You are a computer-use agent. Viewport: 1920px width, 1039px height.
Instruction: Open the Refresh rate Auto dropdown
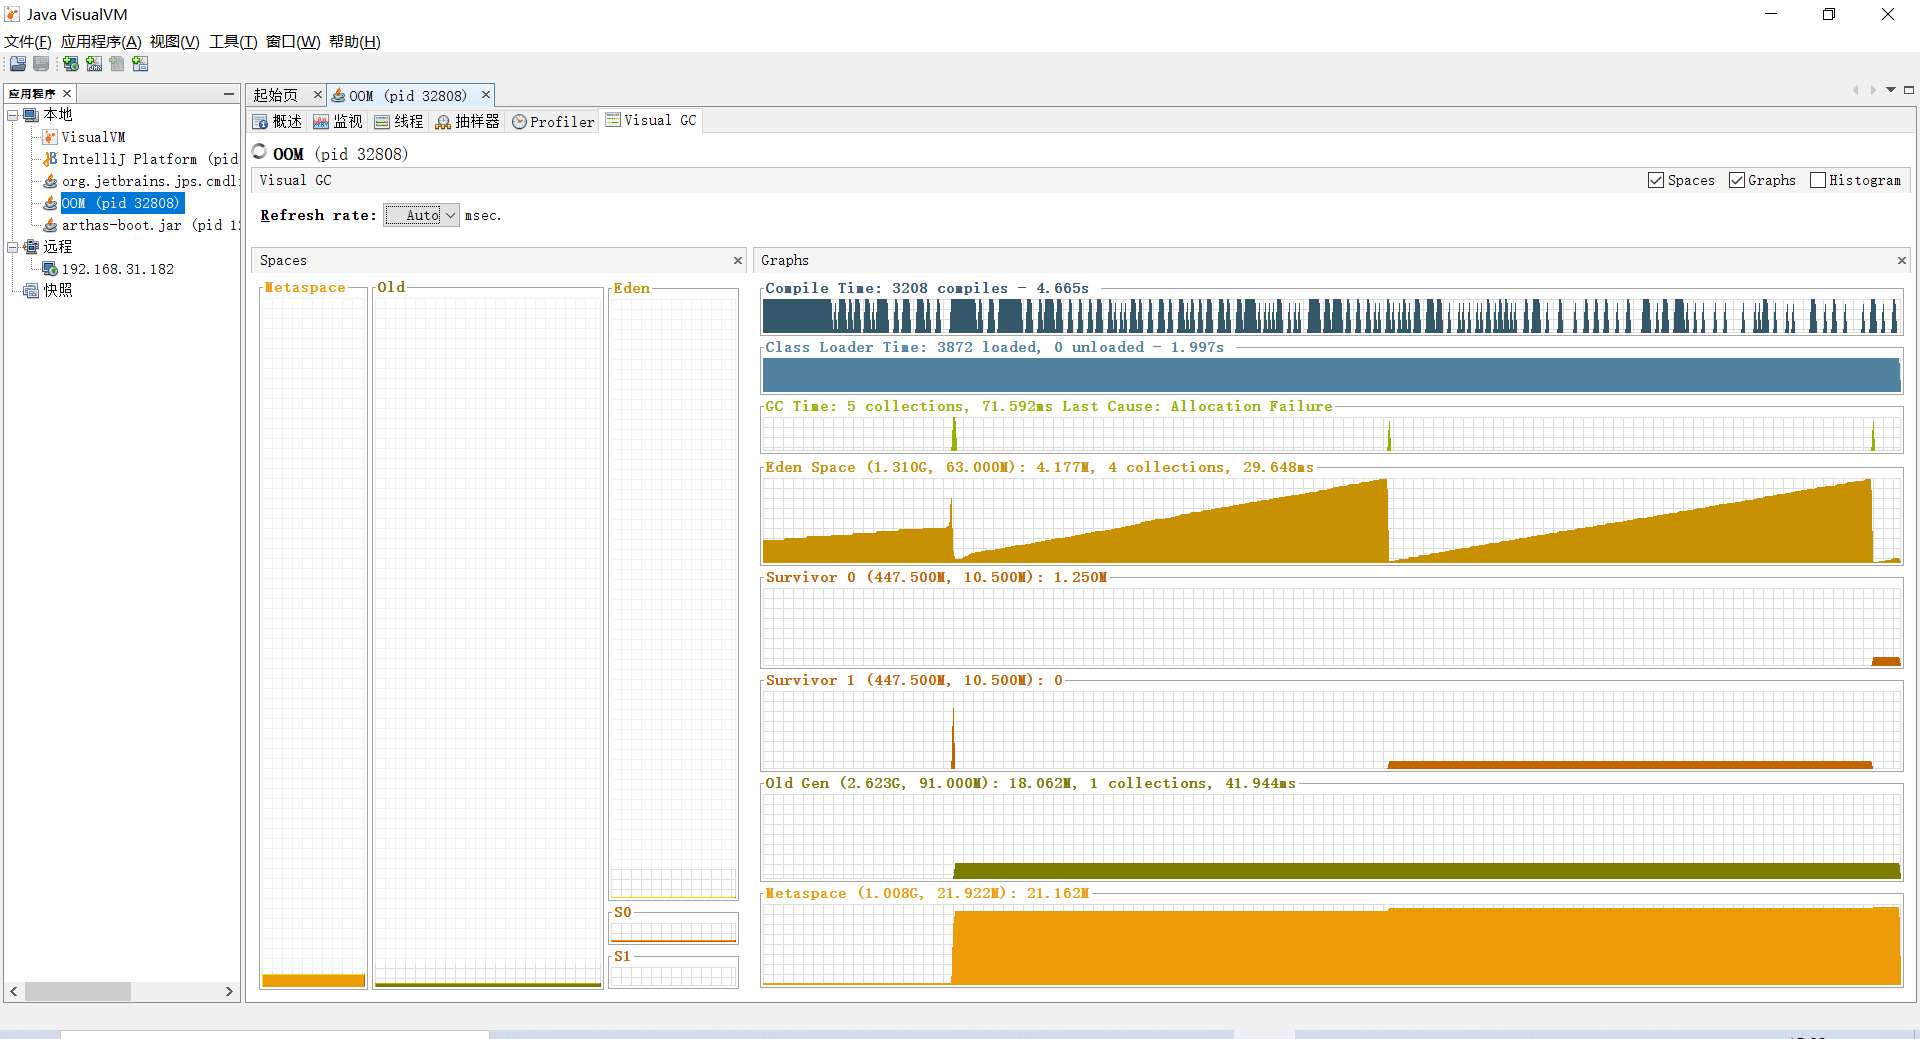421,215
